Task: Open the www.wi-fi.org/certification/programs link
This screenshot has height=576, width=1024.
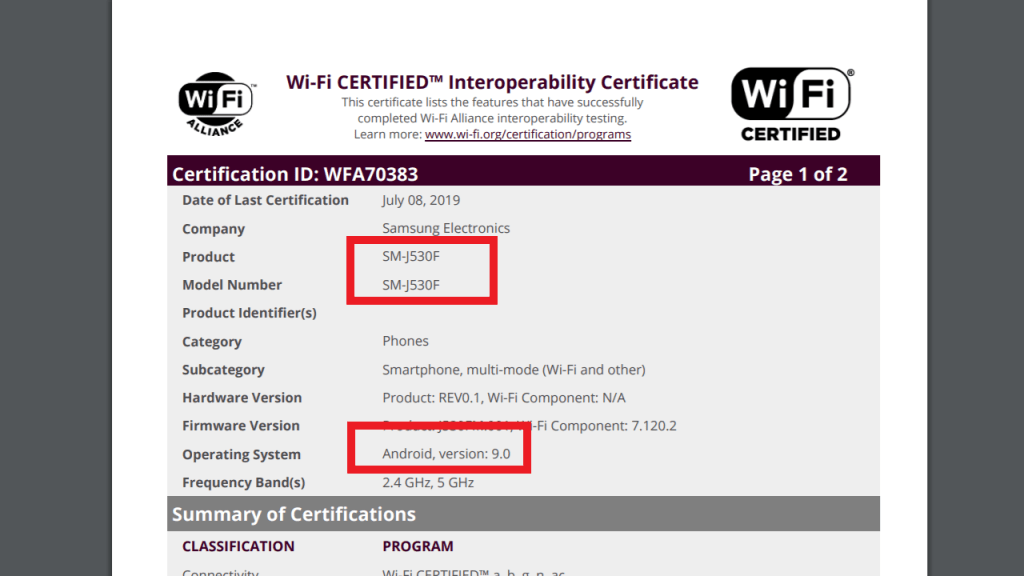Action: click(528, 135)
